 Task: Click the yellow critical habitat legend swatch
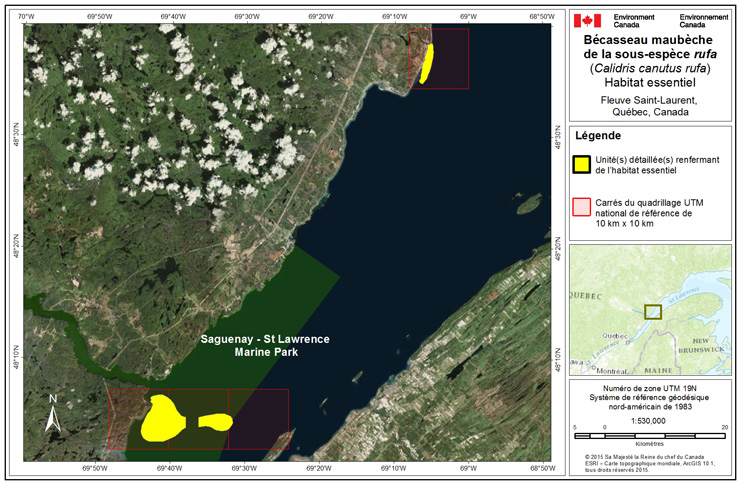coord(580,165)
